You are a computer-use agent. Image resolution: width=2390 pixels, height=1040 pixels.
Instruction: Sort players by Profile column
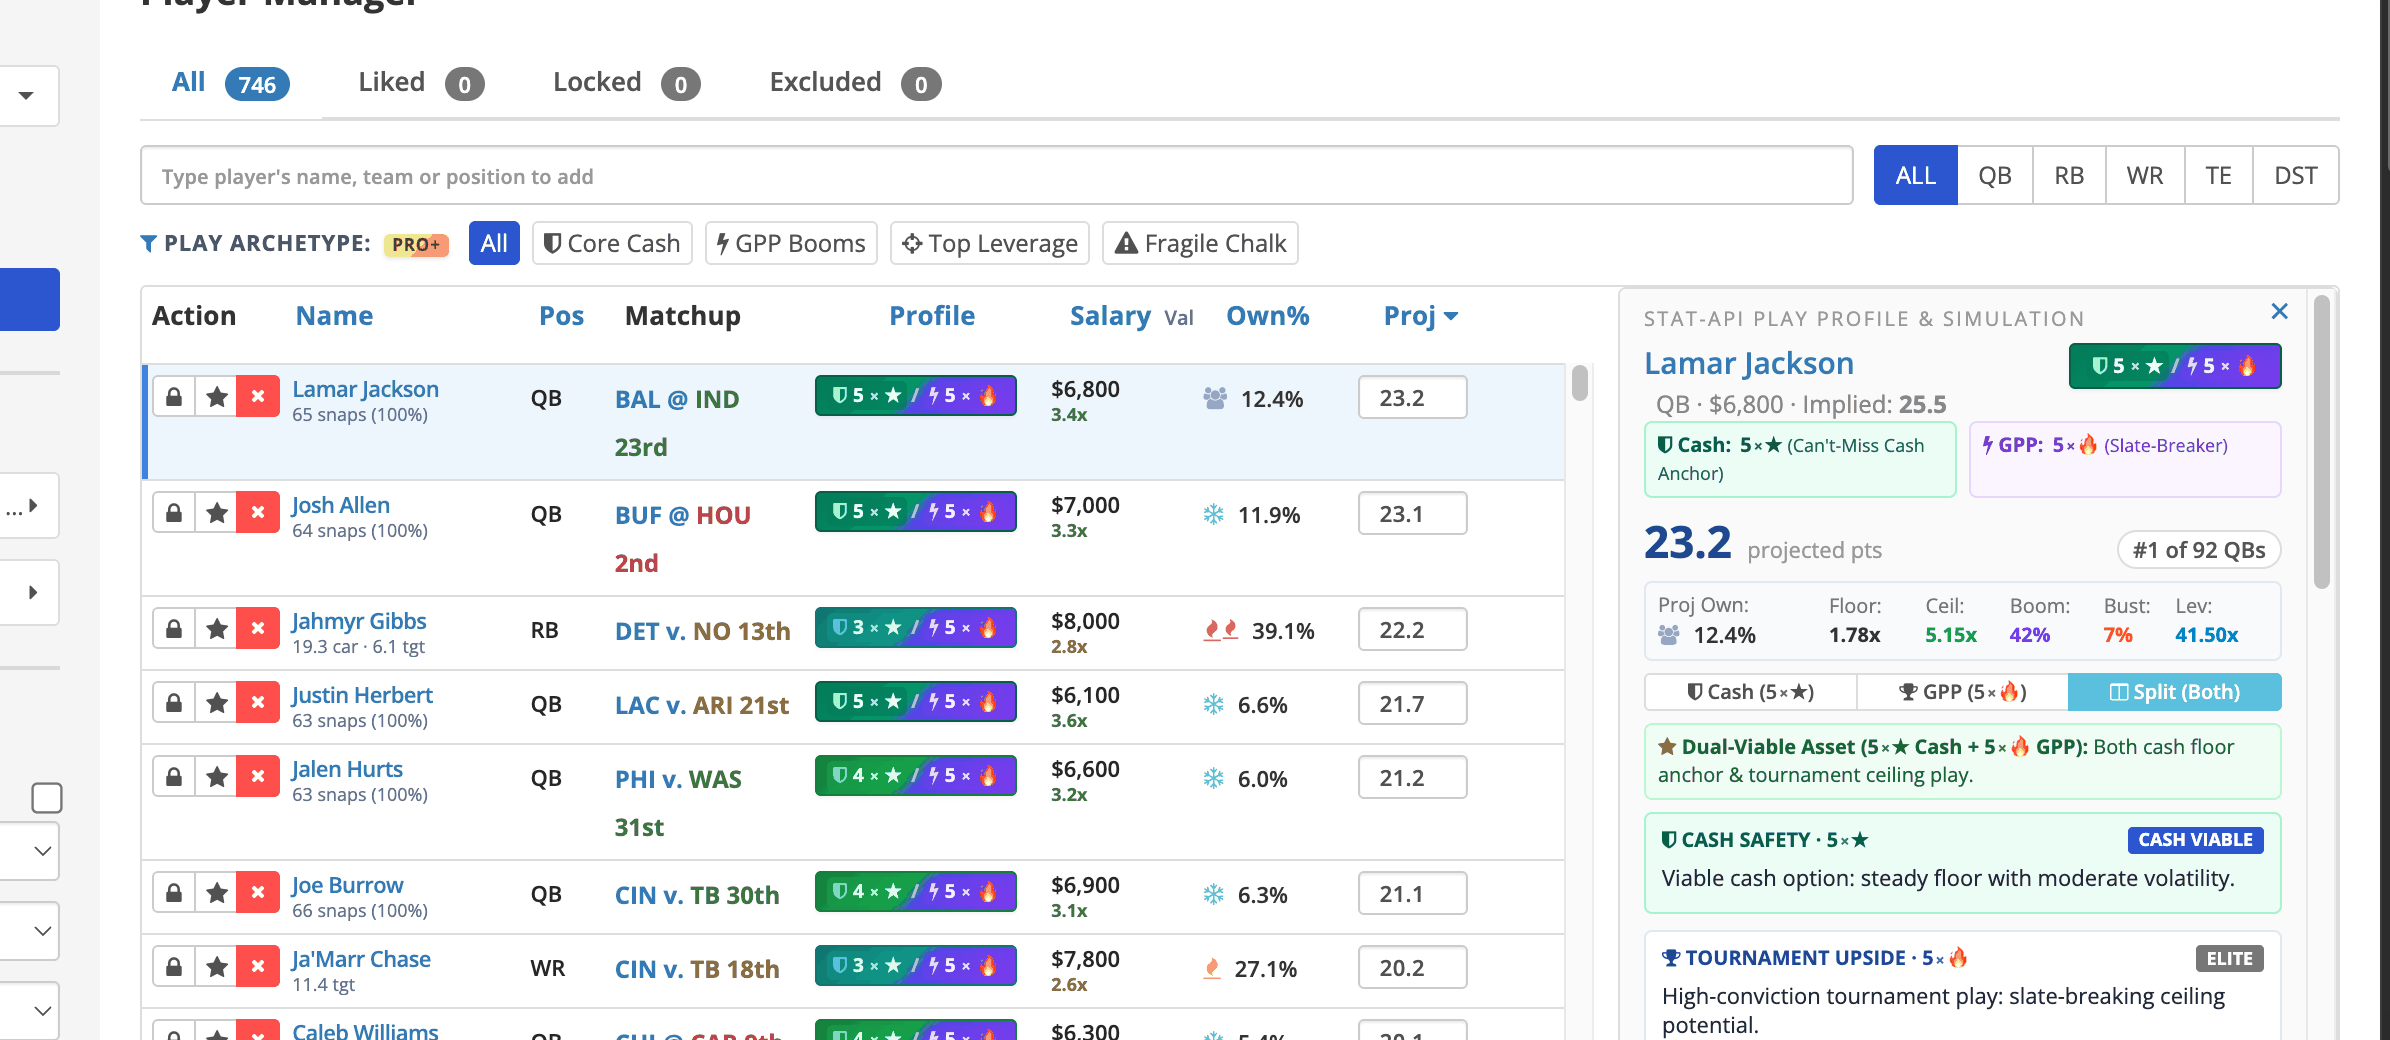[932, 316]
